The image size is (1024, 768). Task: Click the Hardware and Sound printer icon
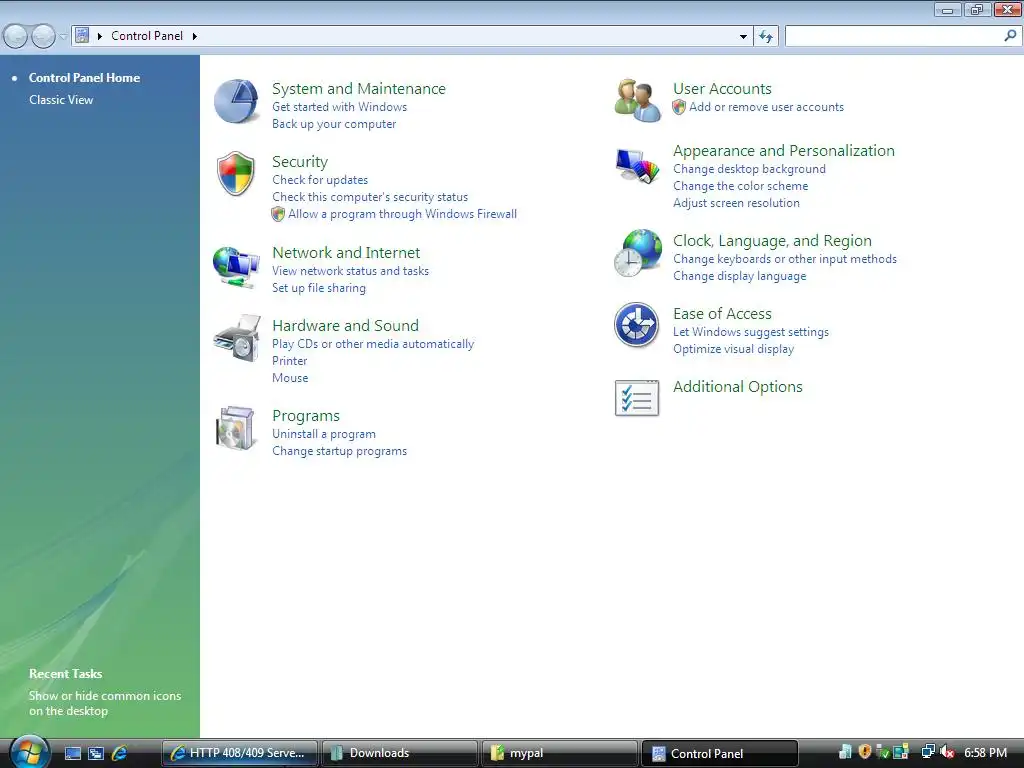point(236,338)
